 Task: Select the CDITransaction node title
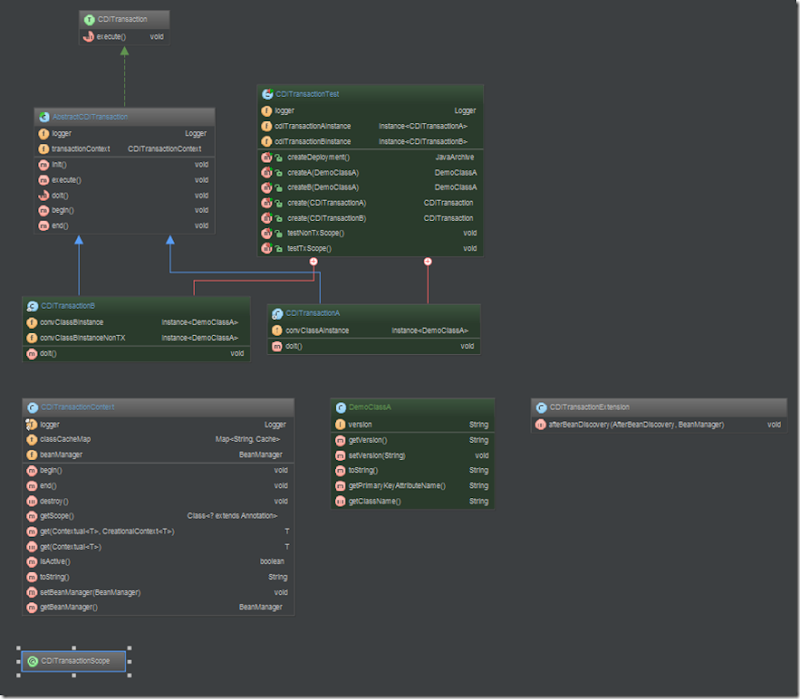[122, 19]
